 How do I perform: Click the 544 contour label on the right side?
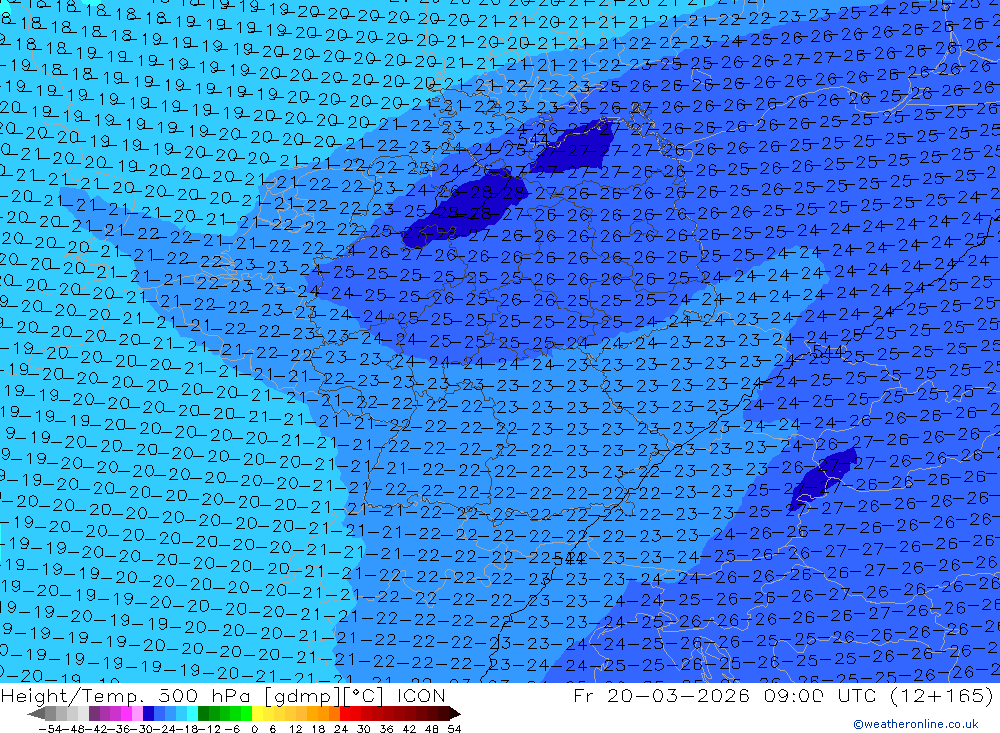(828, 351)
